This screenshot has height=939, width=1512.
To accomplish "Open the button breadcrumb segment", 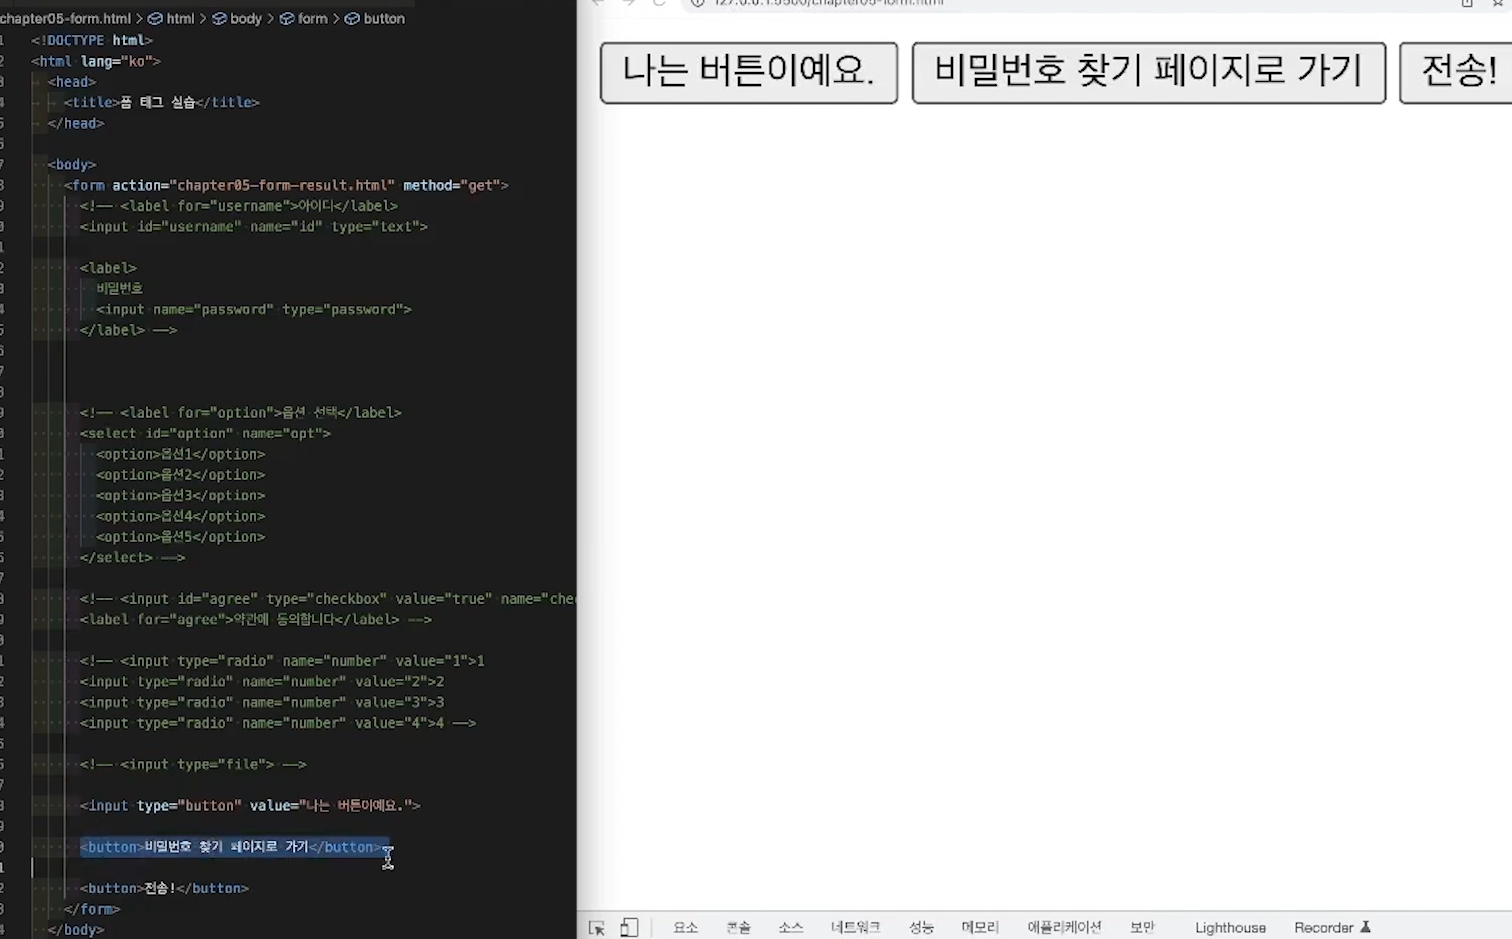I will [375, 18].
